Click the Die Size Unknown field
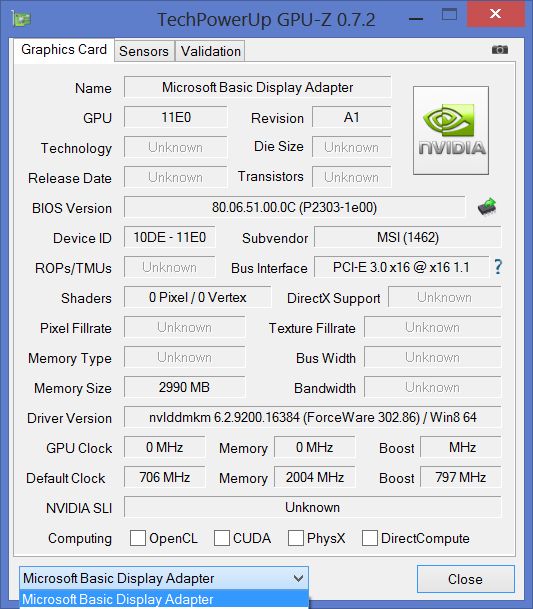This screenshot has height=609, width=533. coord(352,147)
